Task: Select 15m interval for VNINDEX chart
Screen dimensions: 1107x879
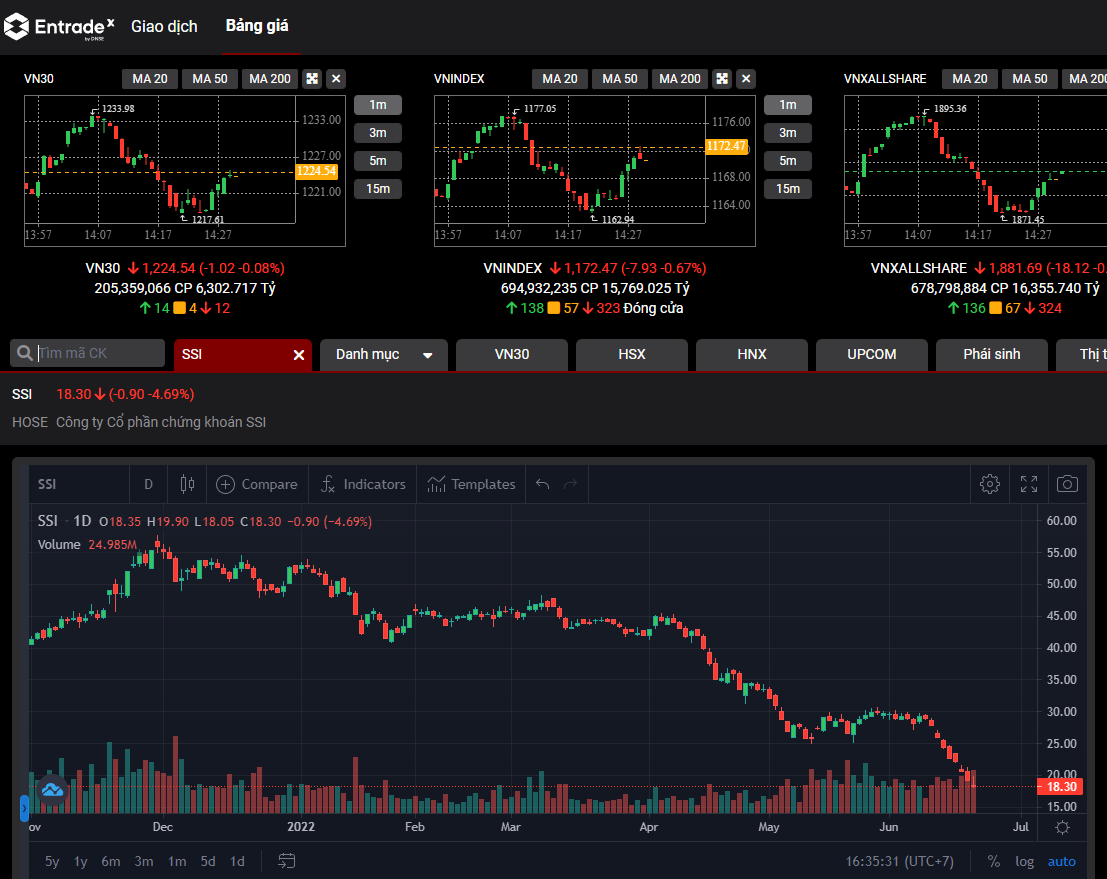Action: [x=788, y=189]
